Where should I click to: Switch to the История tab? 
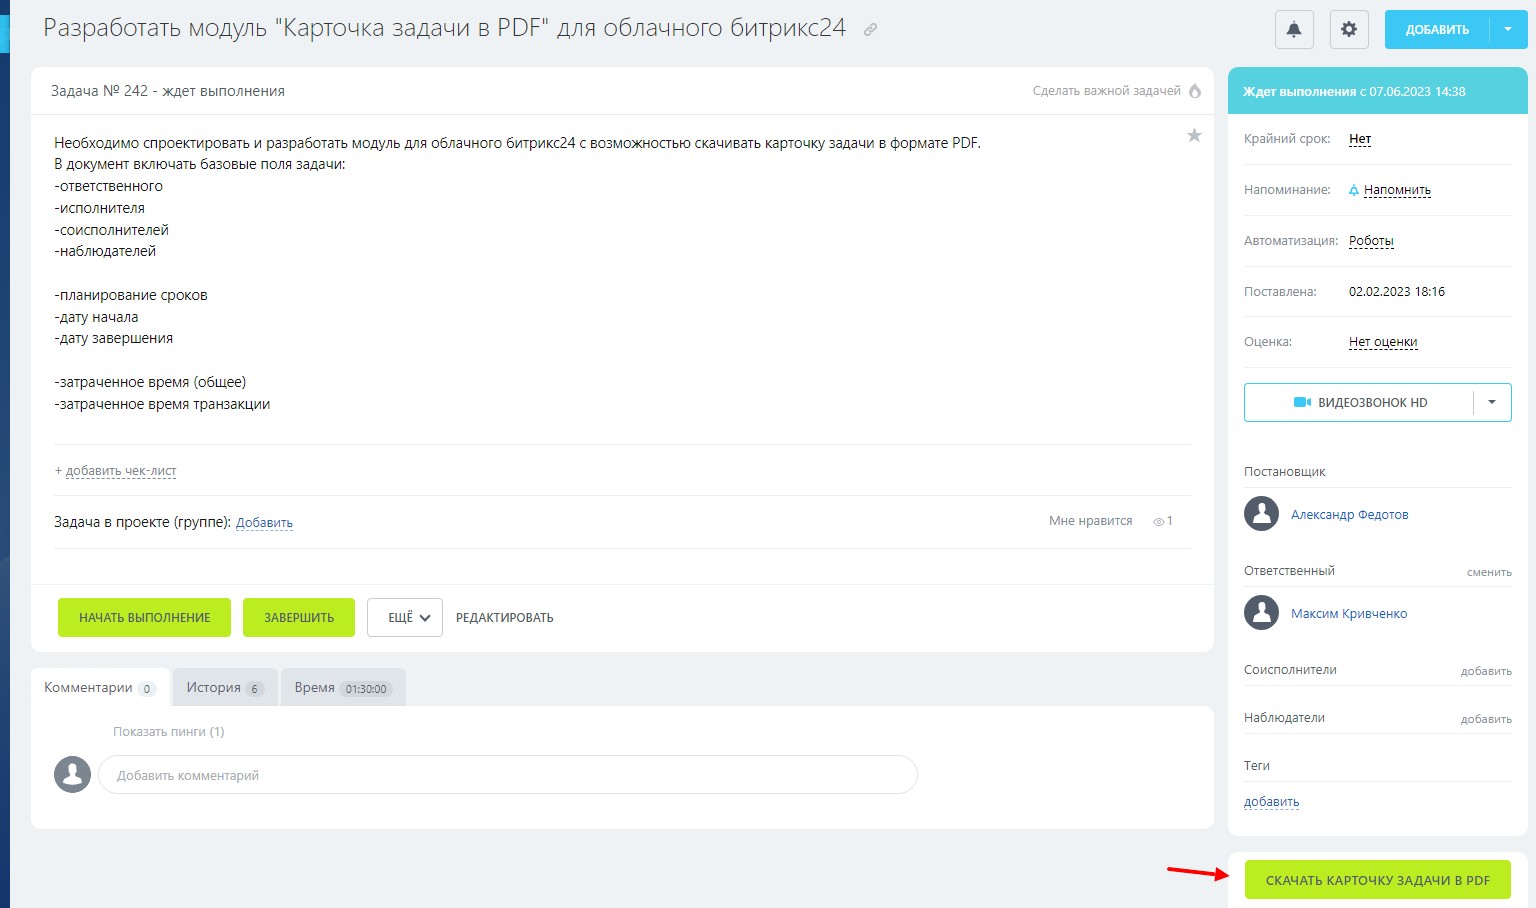[225, 688]
